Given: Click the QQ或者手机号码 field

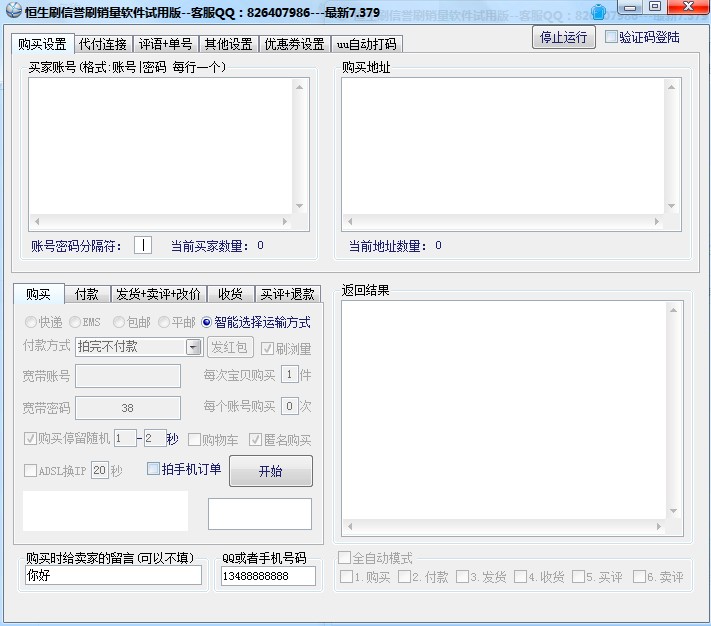Looking at the screenshot, I should coord(268,576).
